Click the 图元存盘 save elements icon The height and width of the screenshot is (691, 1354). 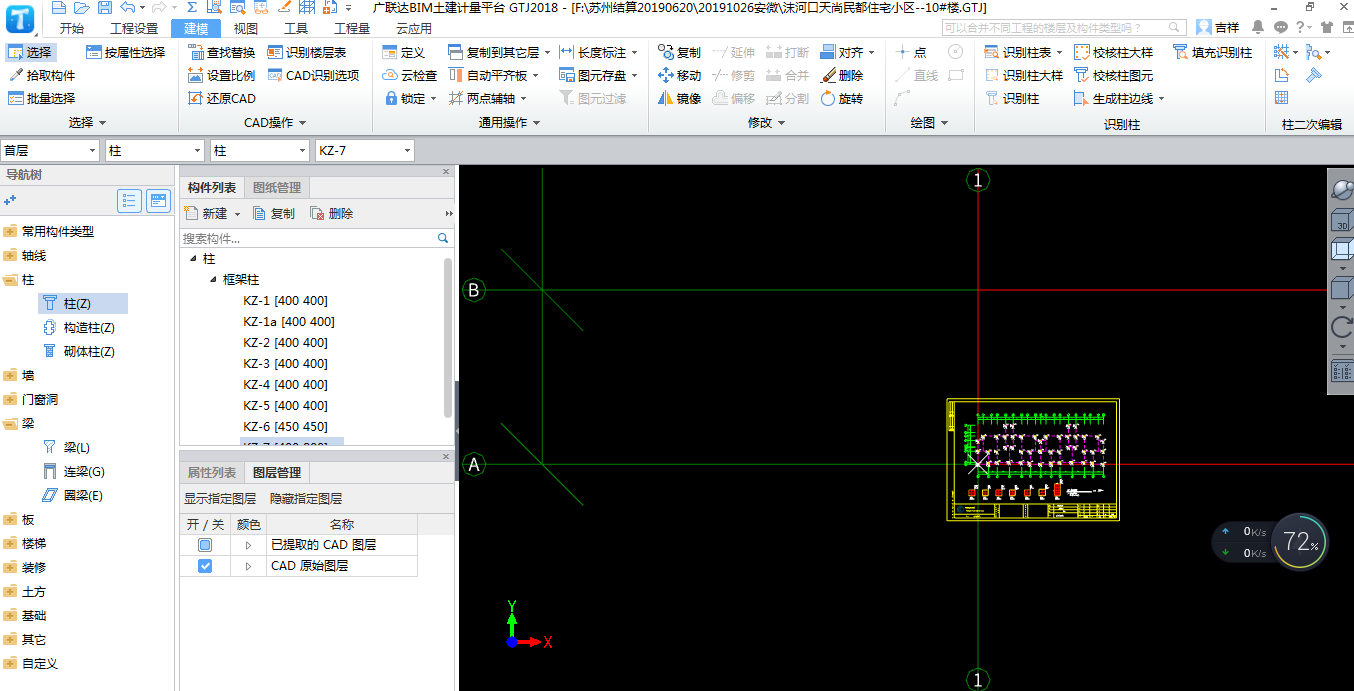click(x=568, y=75)
